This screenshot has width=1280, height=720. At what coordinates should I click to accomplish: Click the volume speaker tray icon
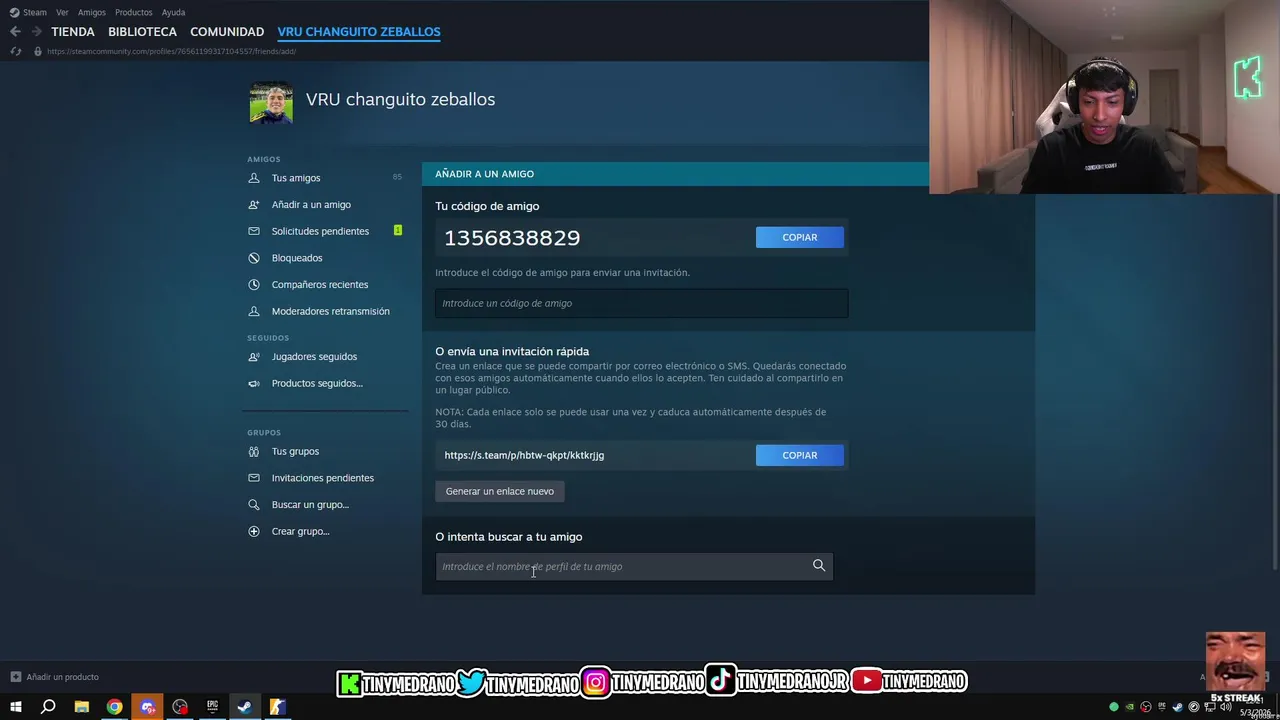1226,707
